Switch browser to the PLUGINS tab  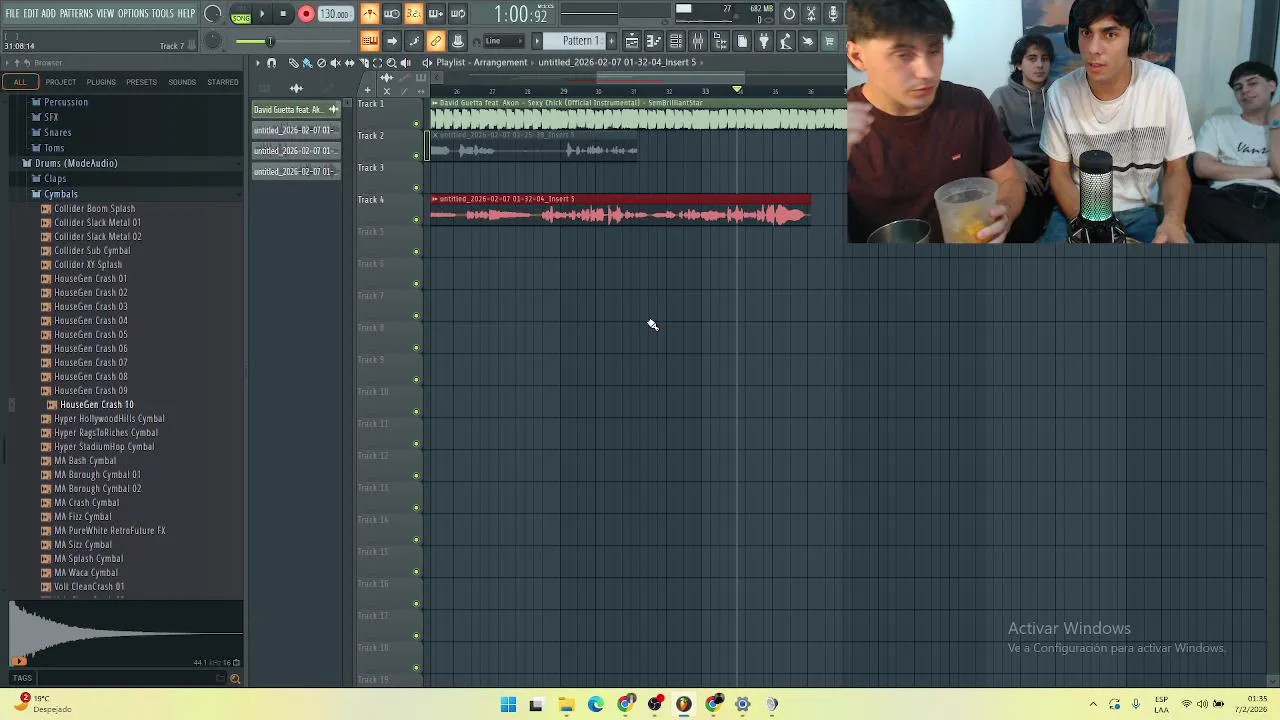pyautogui.click(x=101, y=82)
